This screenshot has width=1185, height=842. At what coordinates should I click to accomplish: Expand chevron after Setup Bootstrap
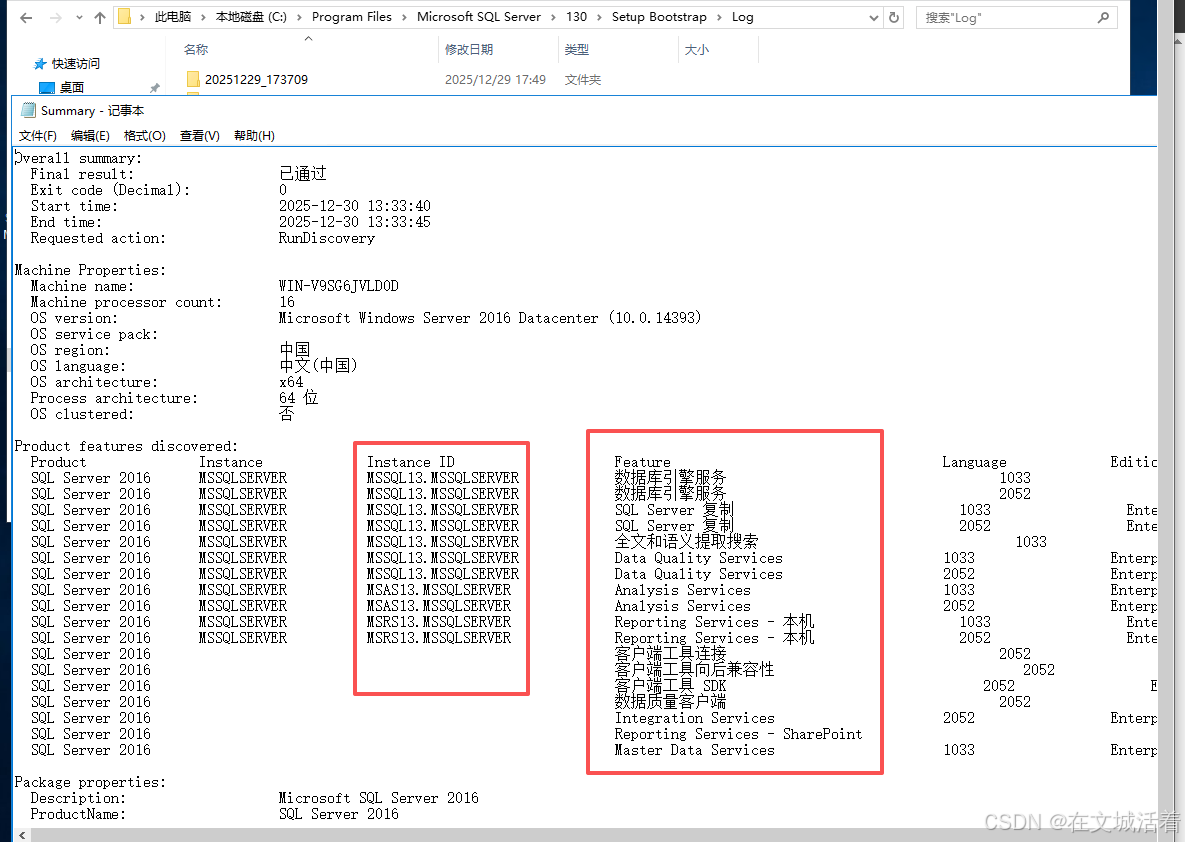click(x=719, y=17)
